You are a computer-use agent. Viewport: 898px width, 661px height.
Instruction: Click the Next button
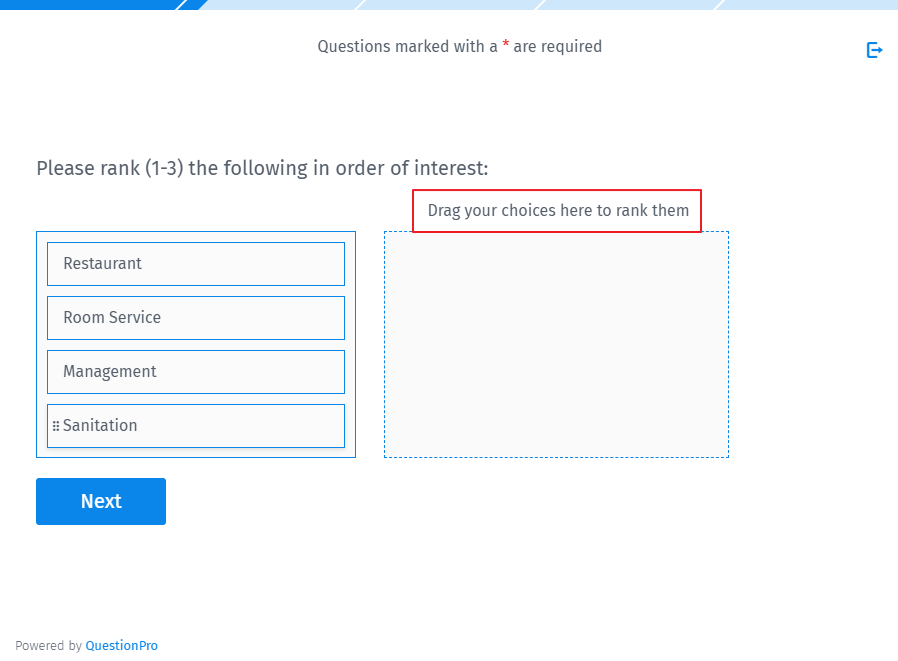pos(100,501)
